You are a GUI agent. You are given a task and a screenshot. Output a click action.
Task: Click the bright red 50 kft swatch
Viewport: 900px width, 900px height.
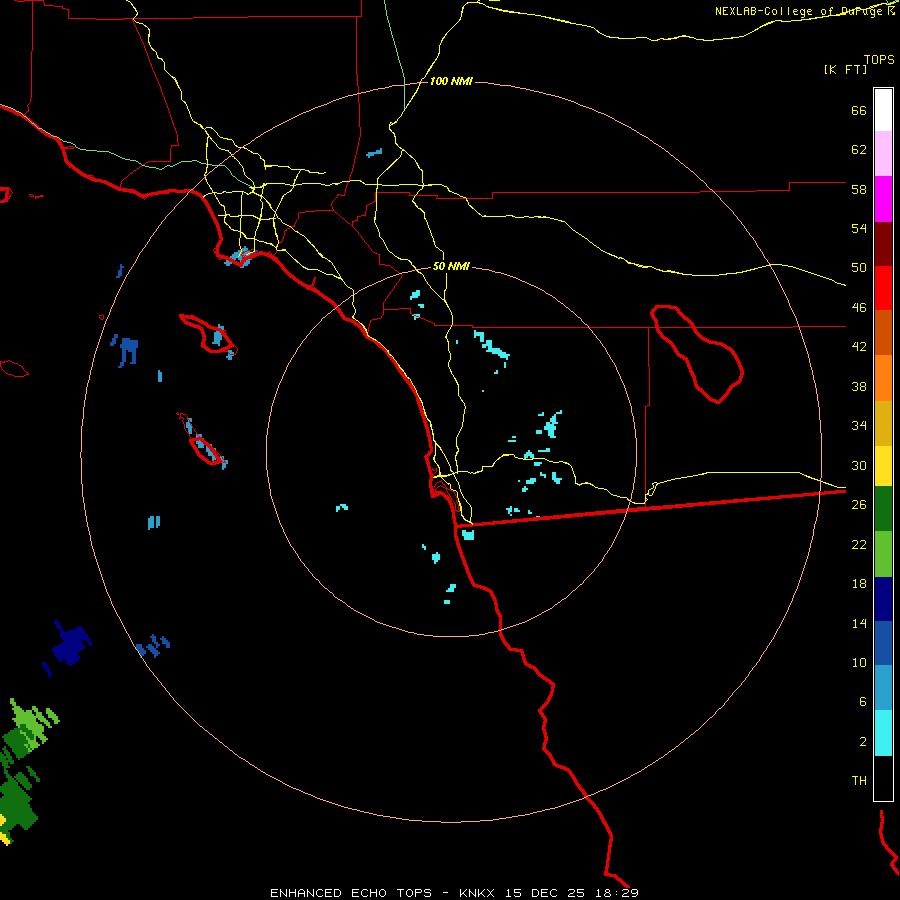[x=883, y=288]
